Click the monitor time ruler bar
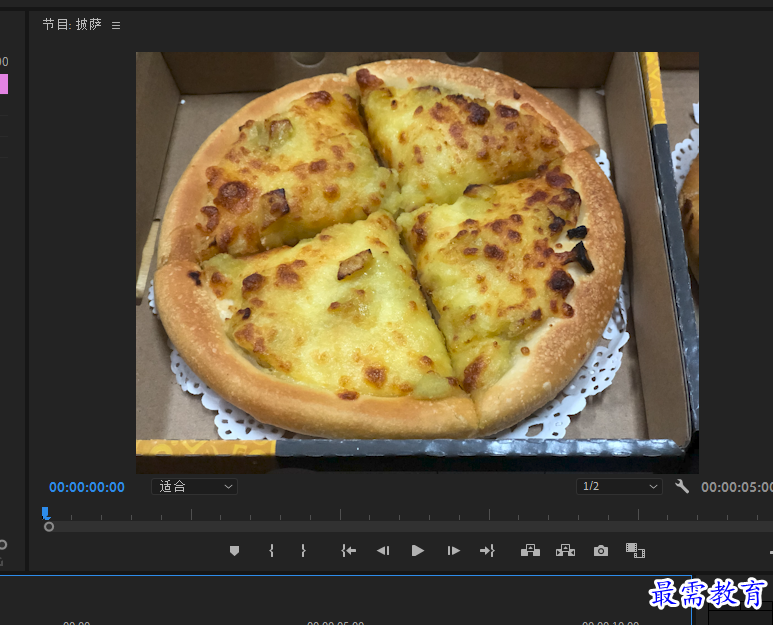Viewport: 773px width, 625px height. [x=407, y=514]
